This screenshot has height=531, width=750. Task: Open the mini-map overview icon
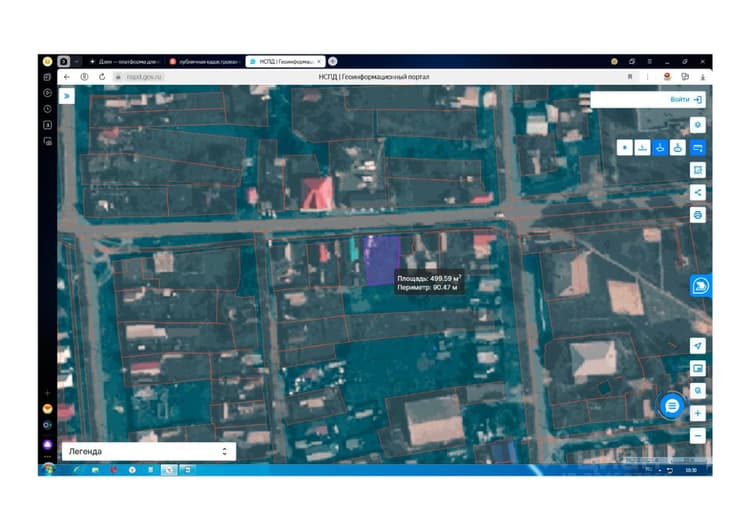point(697,368)
